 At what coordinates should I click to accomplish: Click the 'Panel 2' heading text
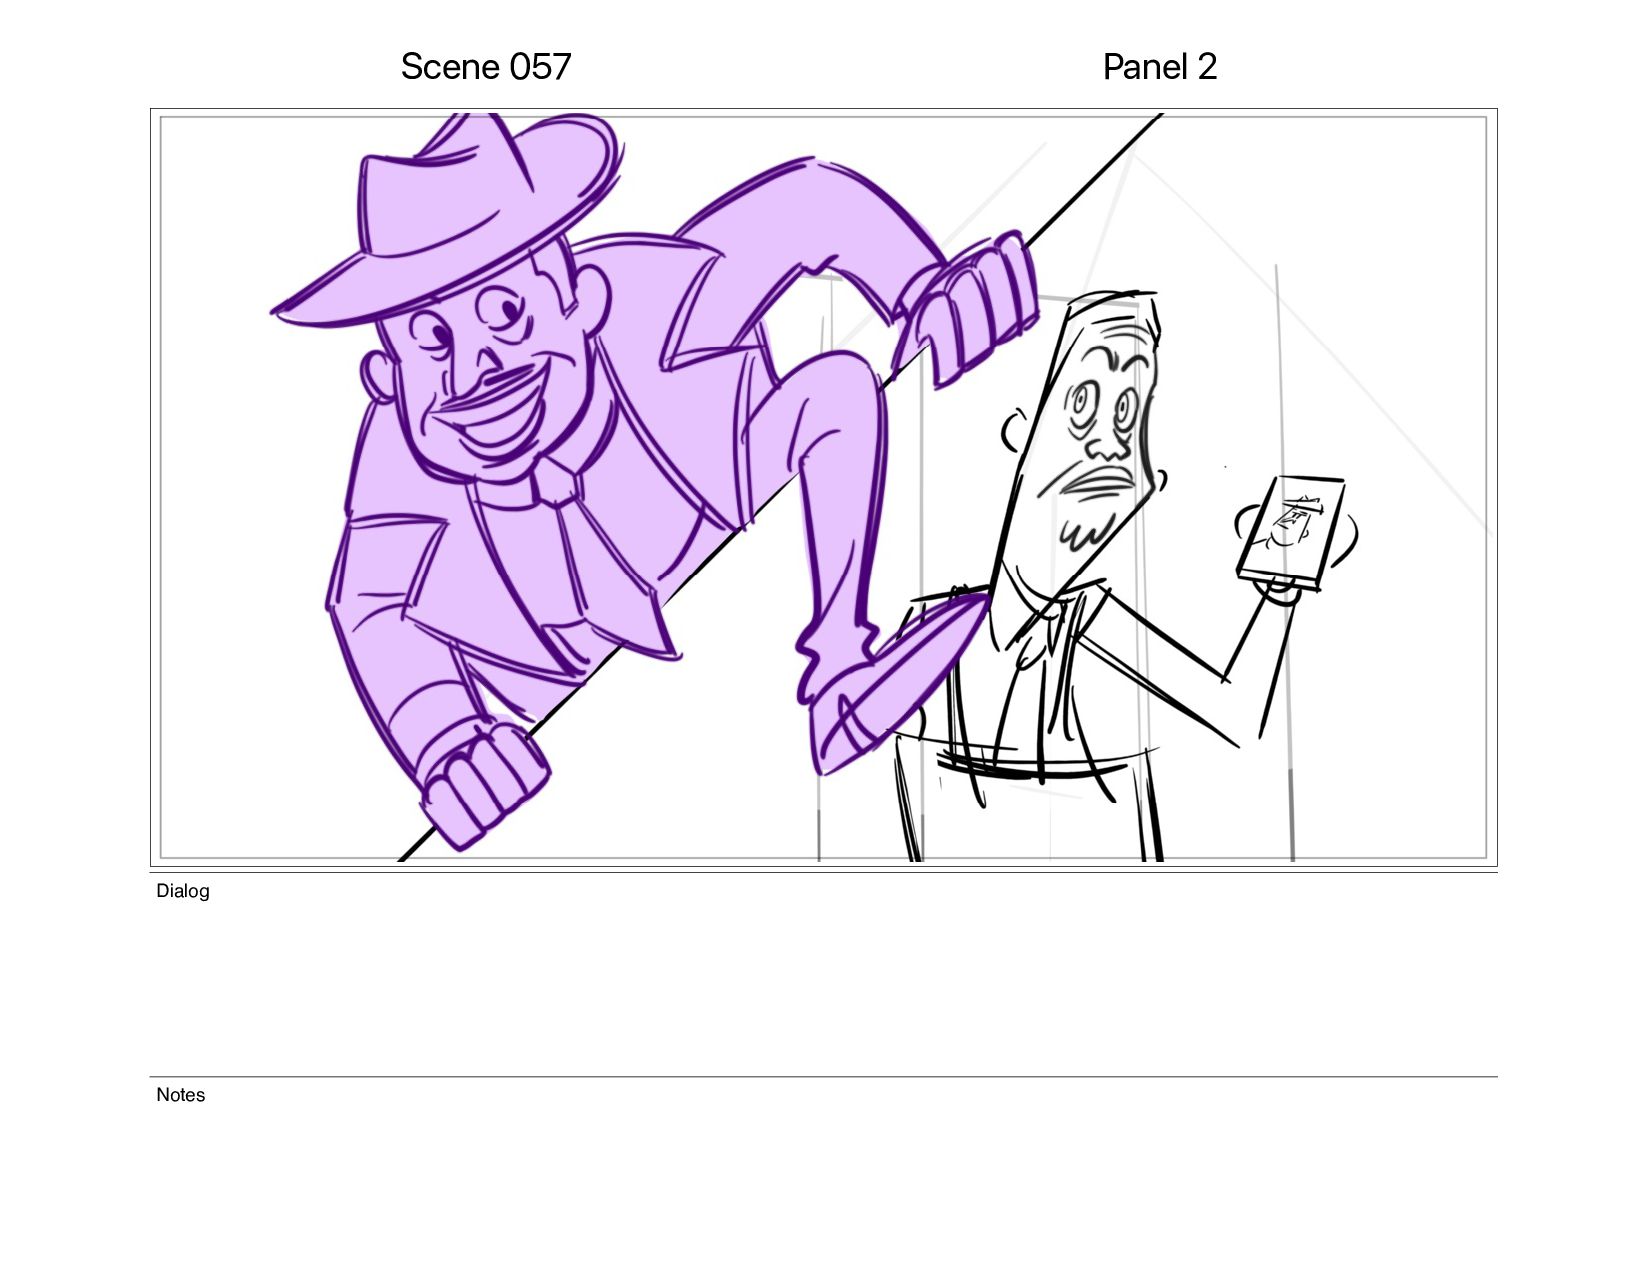coord(1159,67)
